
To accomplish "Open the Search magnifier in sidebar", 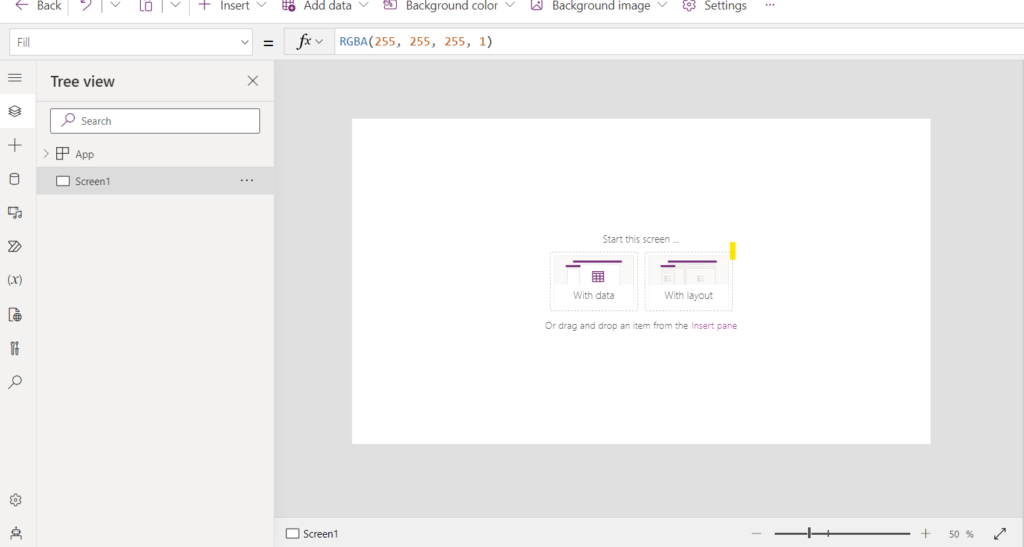I will tap(15, 382).
